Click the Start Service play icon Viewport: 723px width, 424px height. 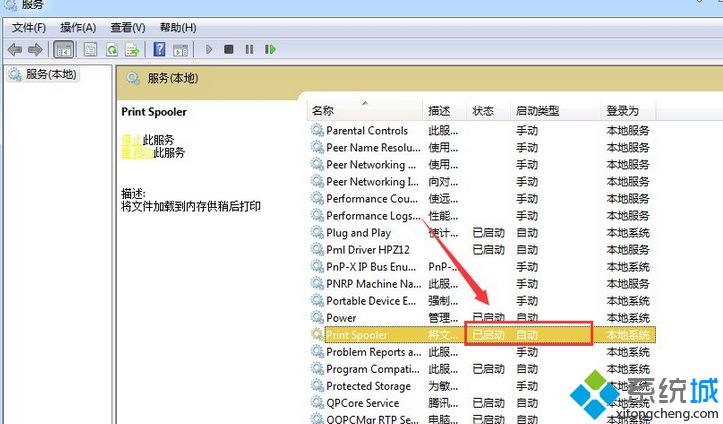point(209,49)
